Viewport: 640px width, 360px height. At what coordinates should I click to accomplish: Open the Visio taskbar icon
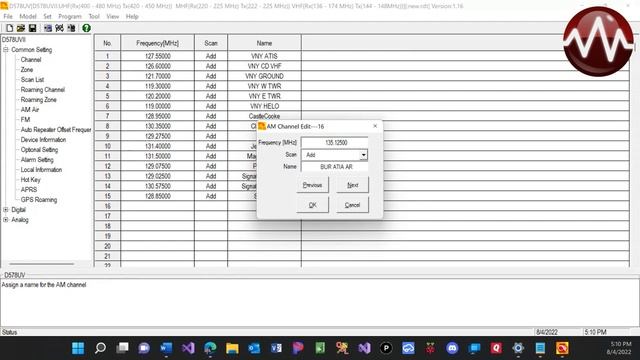[x=276, y=348]
